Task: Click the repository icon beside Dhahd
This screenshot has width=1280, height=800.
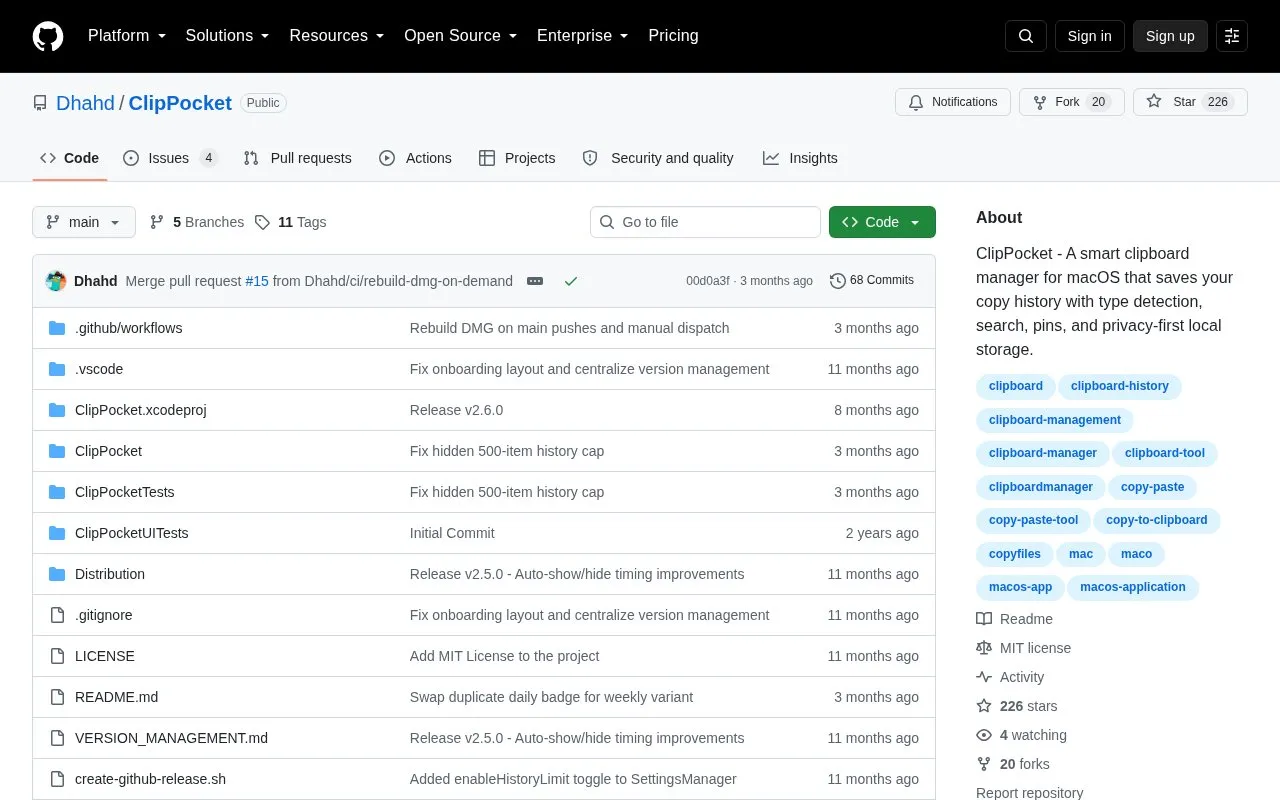Action: [40, 103]
